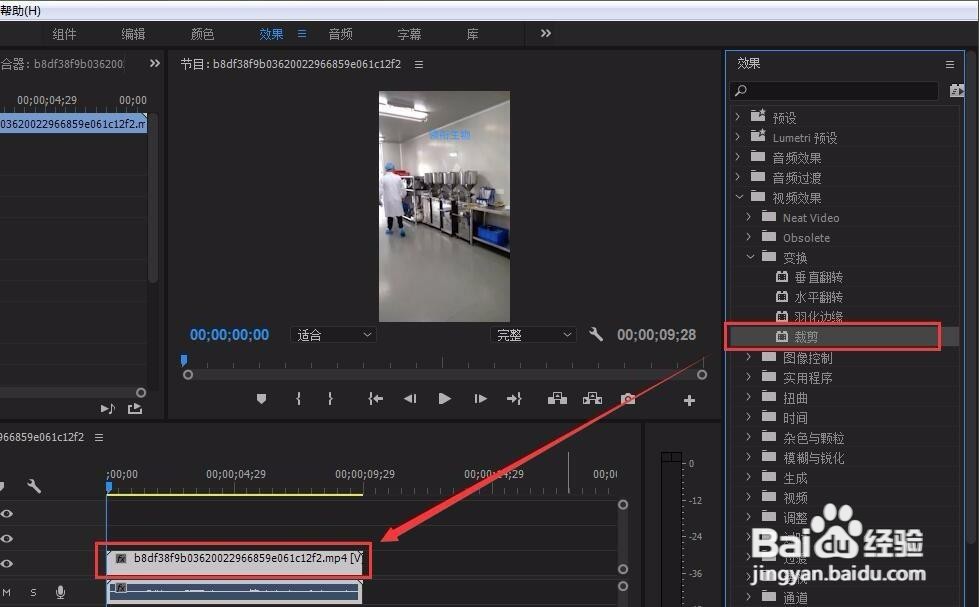
Task: Toggle visibility of middle video track
Action: click(x=7, y=538)
